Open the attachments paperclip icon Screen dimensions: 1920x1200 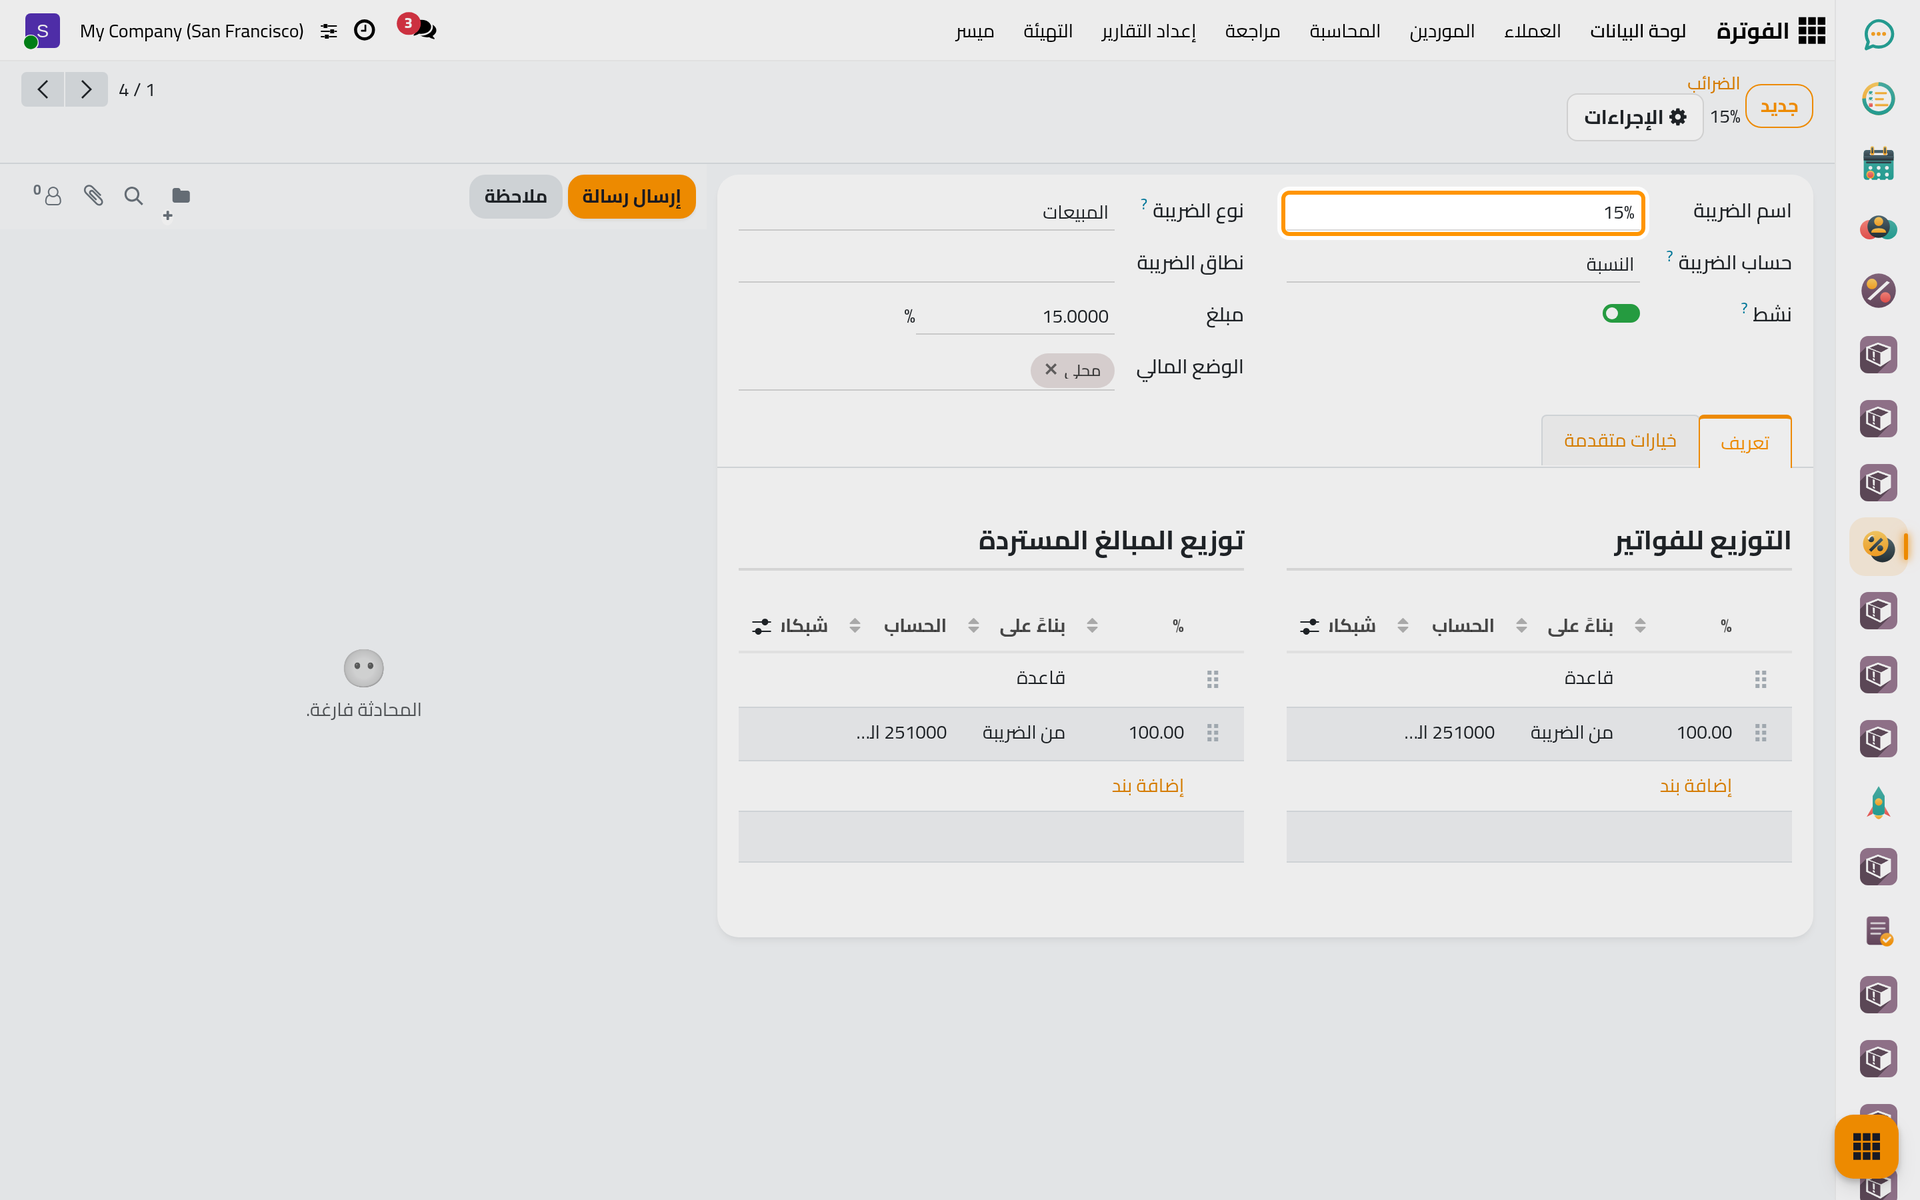[93, 196]
